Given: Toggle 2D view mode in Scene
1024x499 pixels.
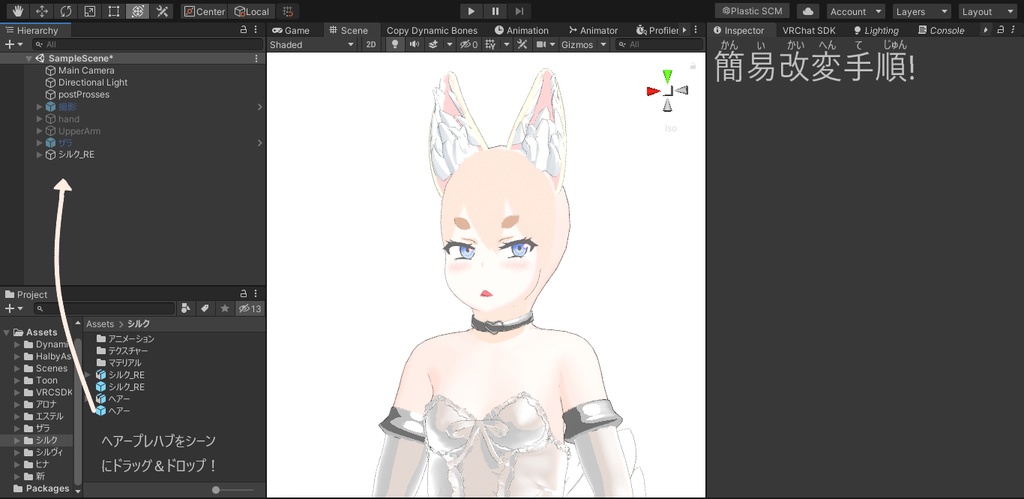Looking at the screenshot, I should 371,44.
